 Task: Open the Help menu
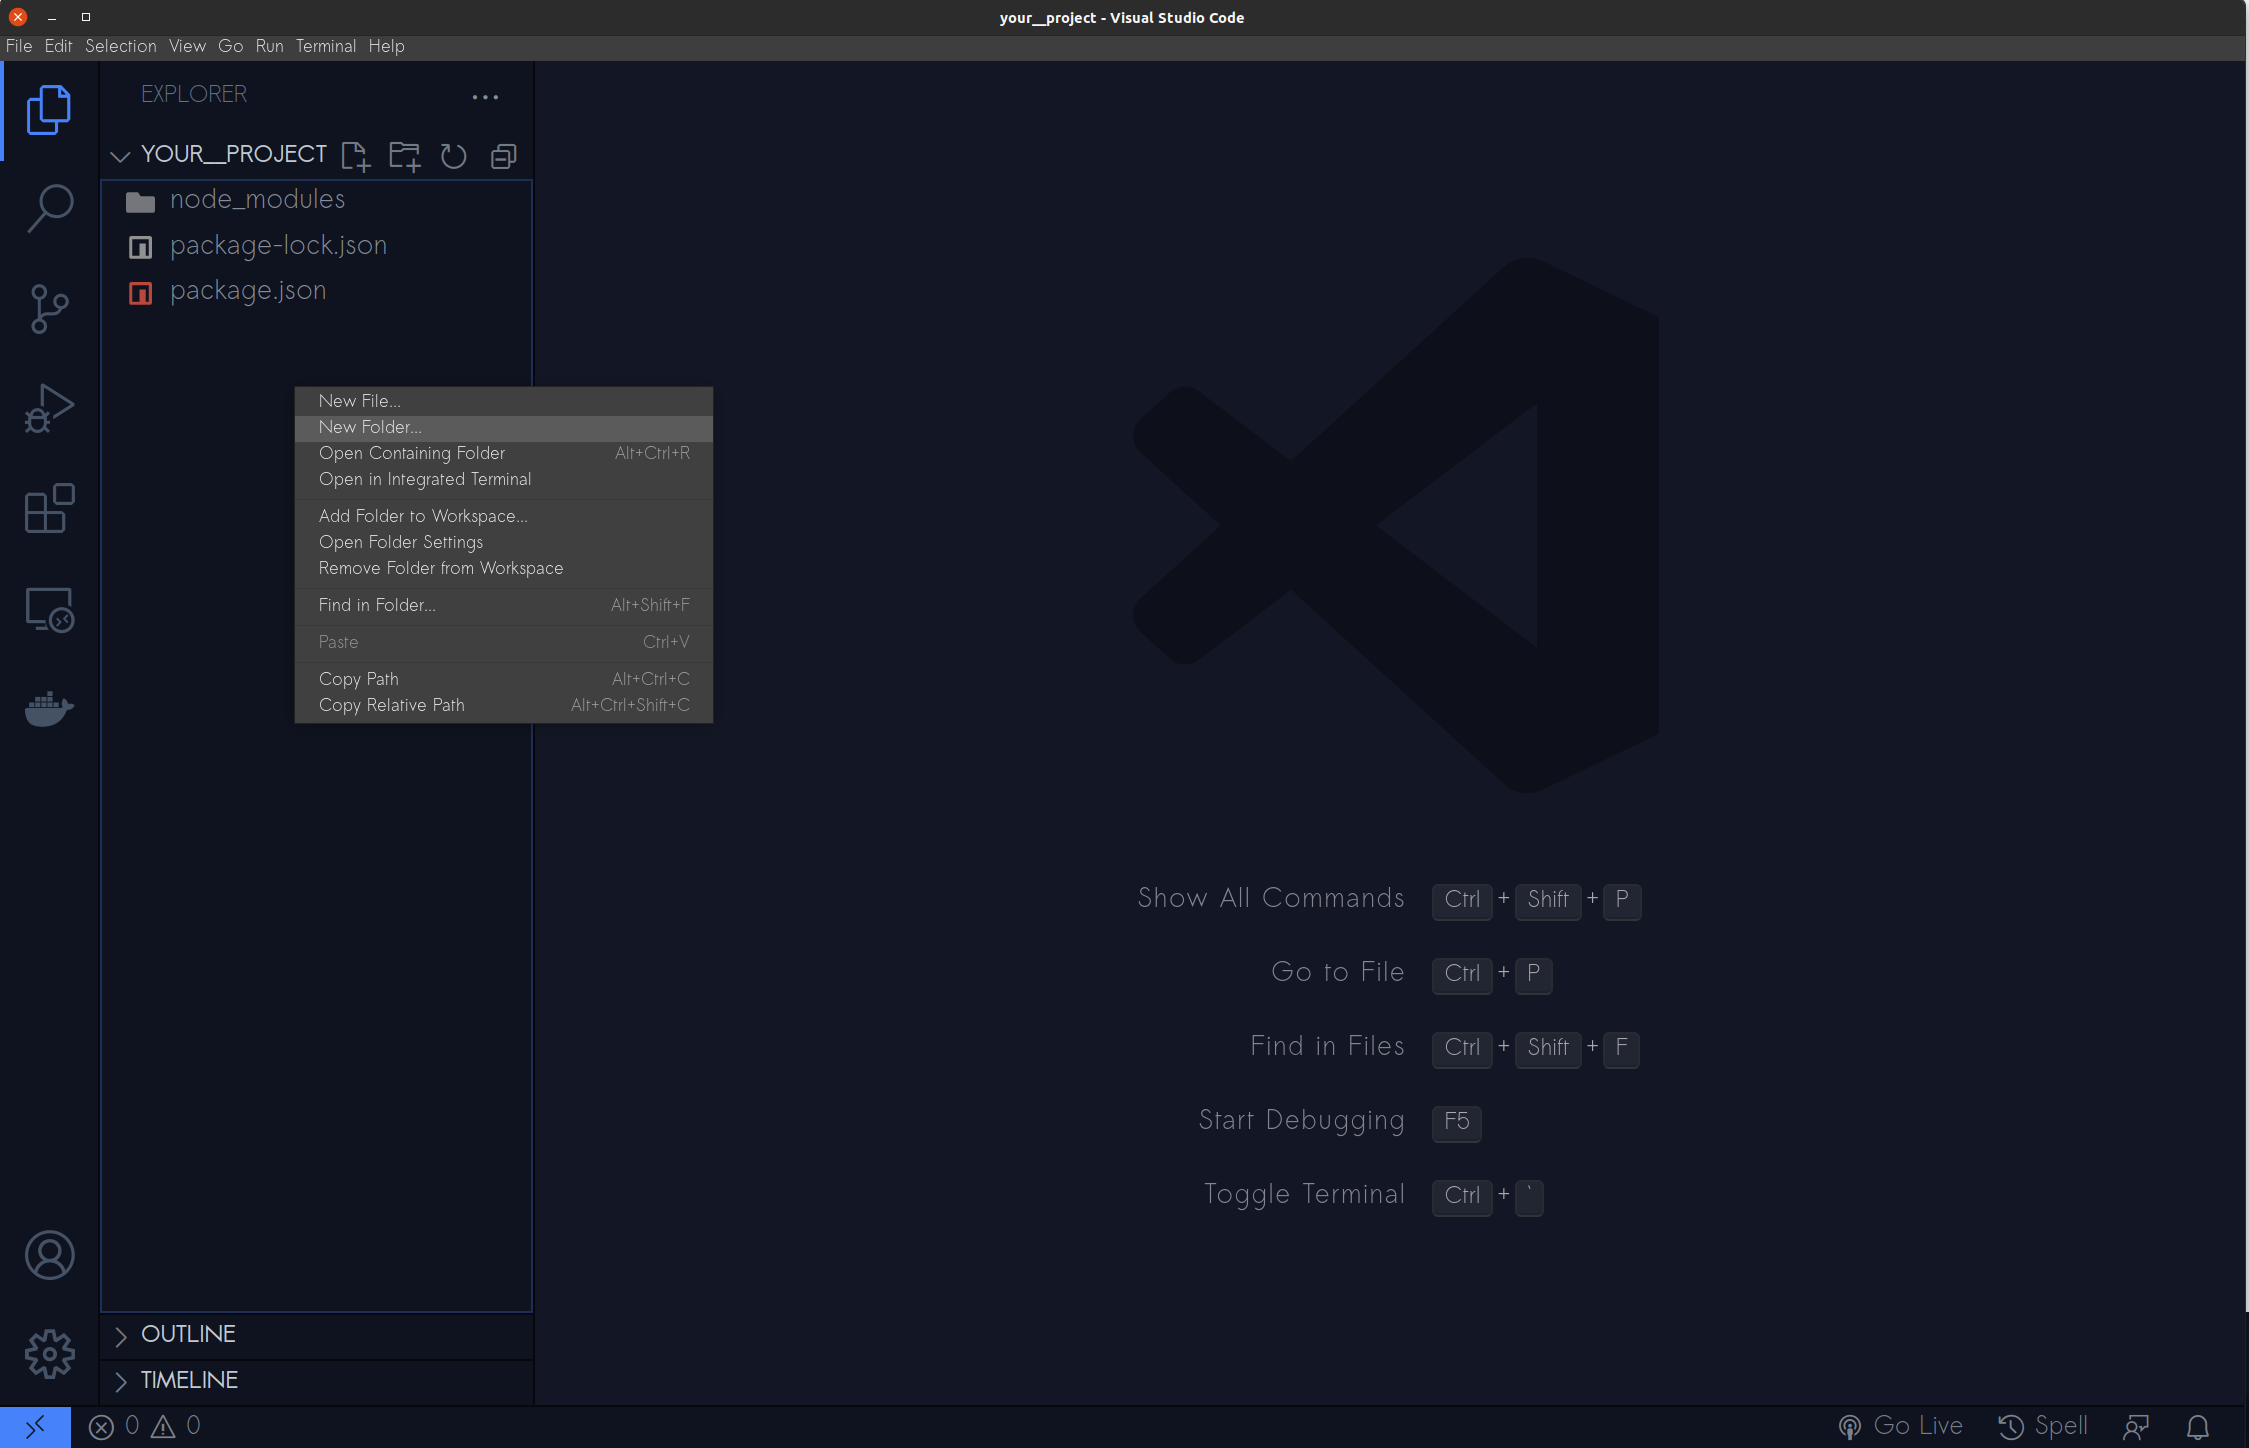[x=386, y=46]
